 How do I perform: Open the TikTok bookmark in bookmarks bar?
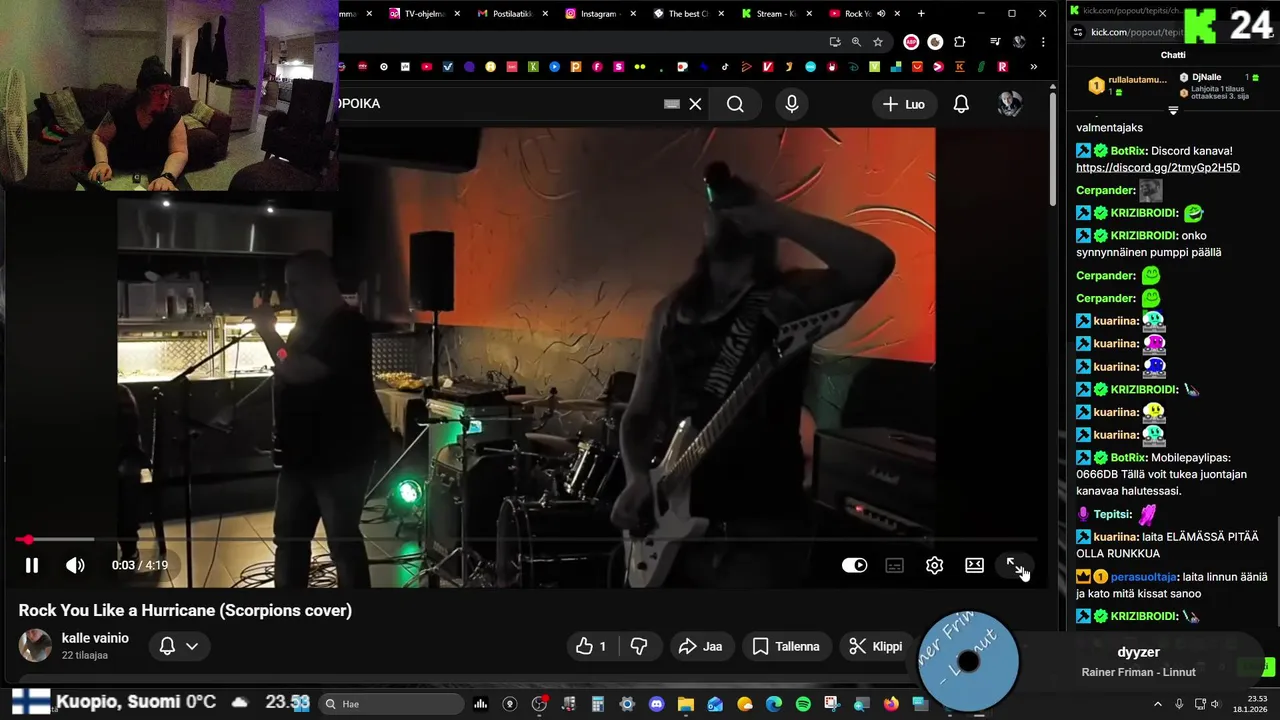(726, 67)
